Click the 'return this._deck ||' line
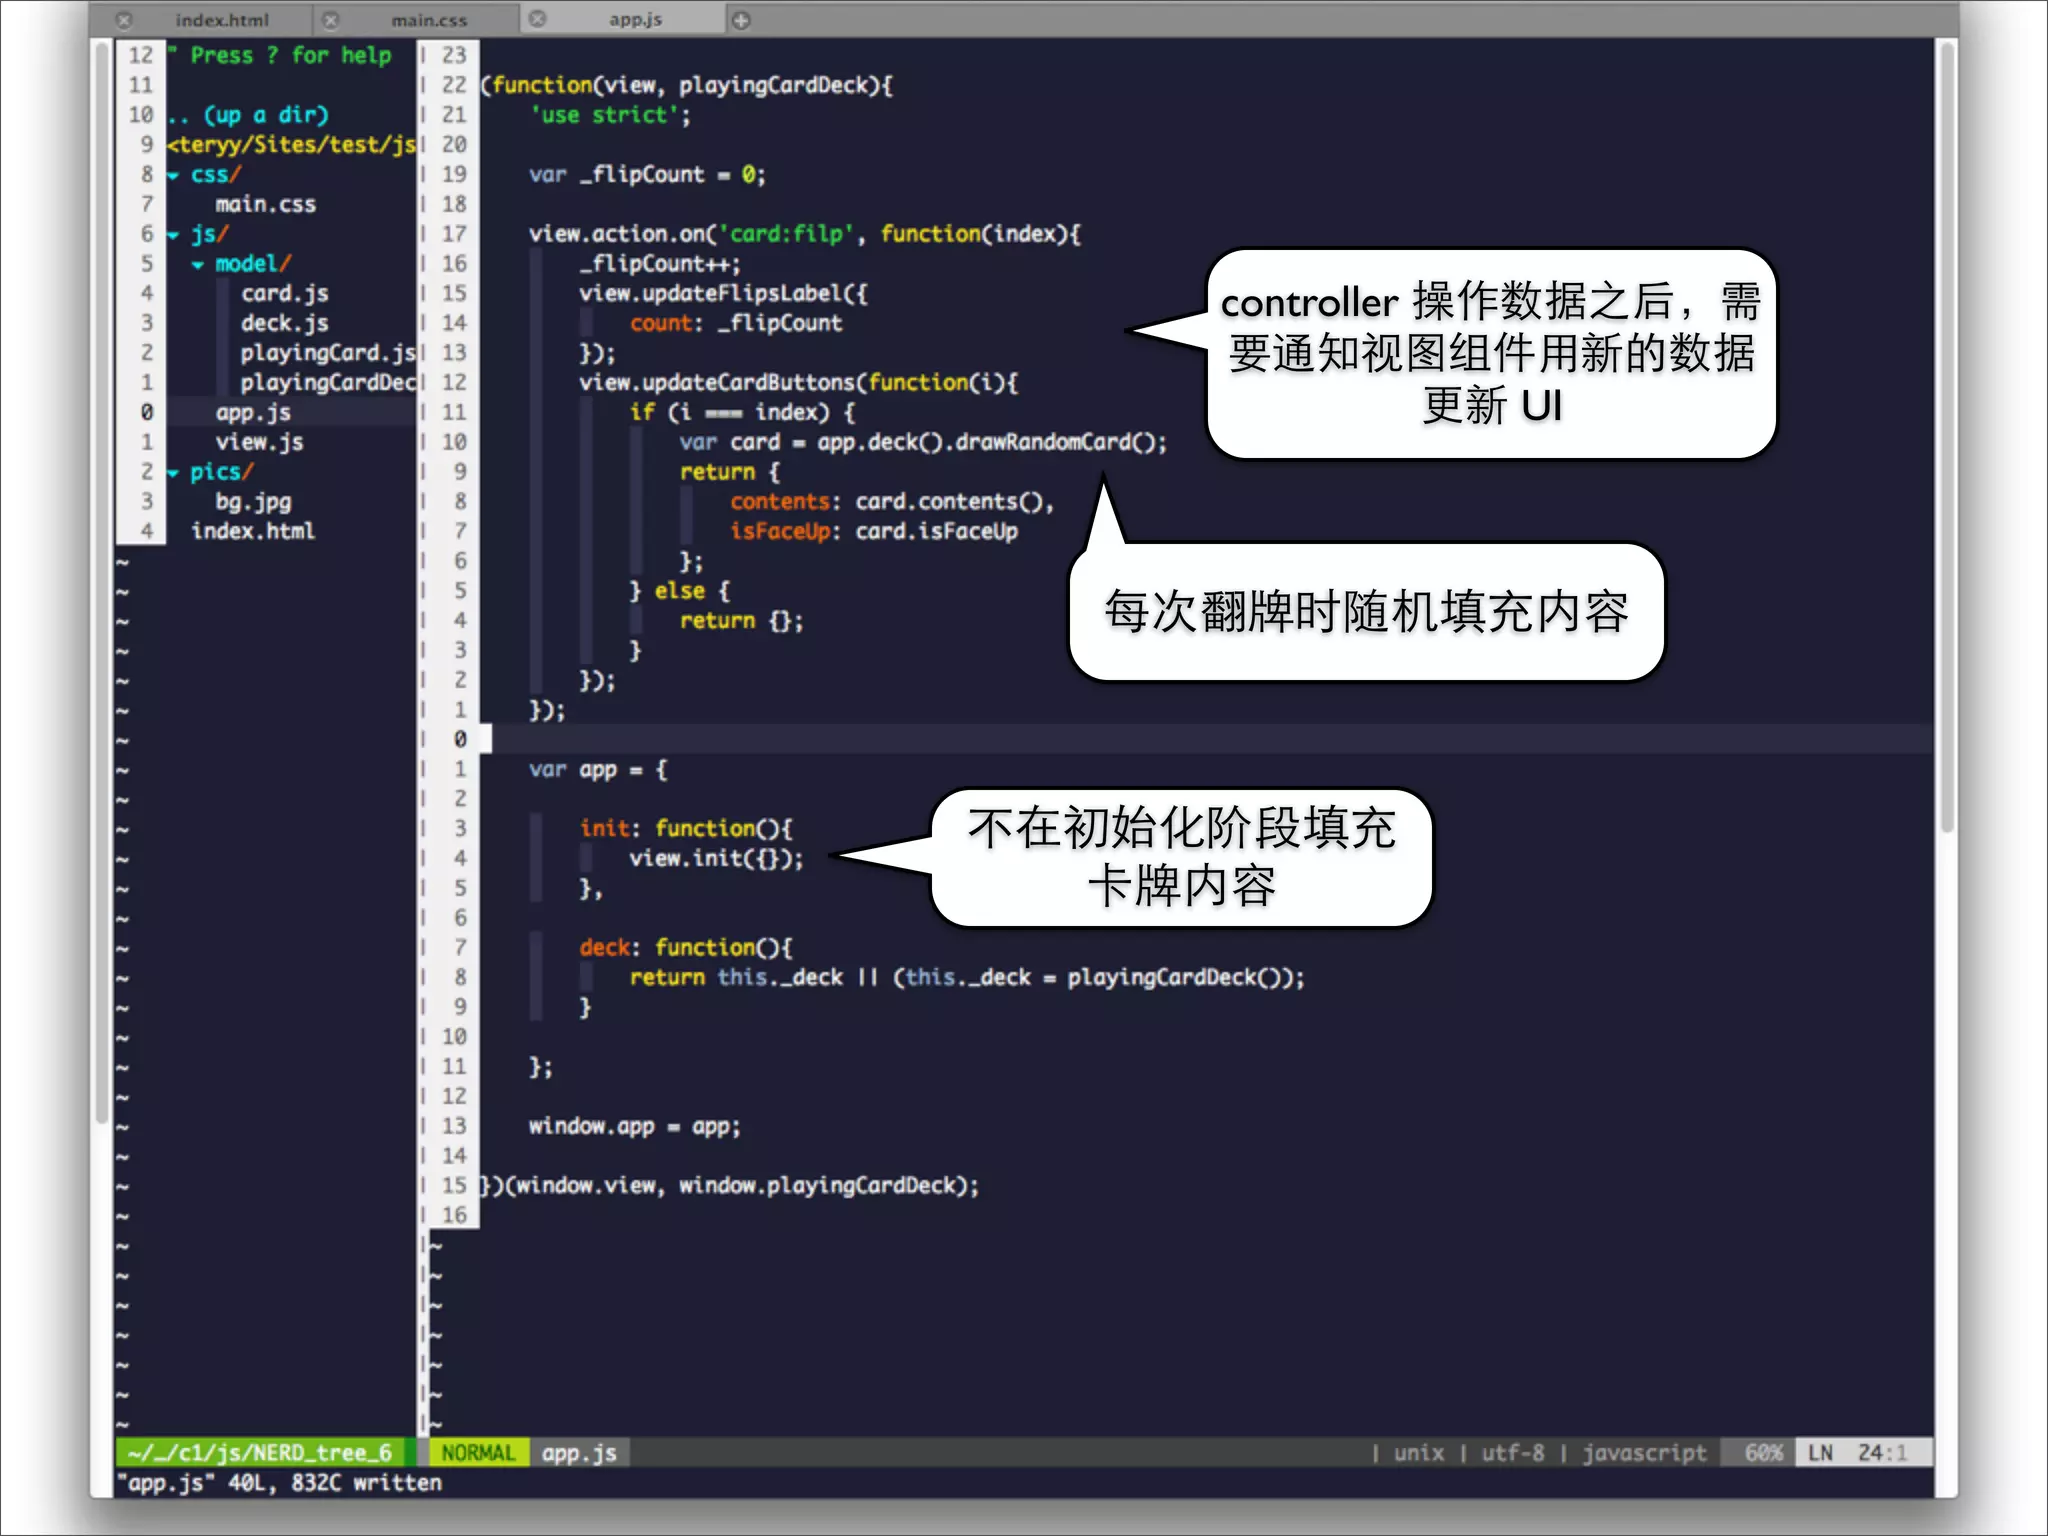Screen dimensions: 2048x1536 pos(967,977)
